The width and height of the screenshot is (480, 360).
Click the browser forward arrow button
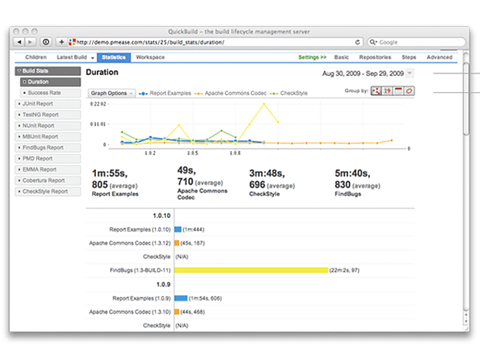[x=30, y=42]
